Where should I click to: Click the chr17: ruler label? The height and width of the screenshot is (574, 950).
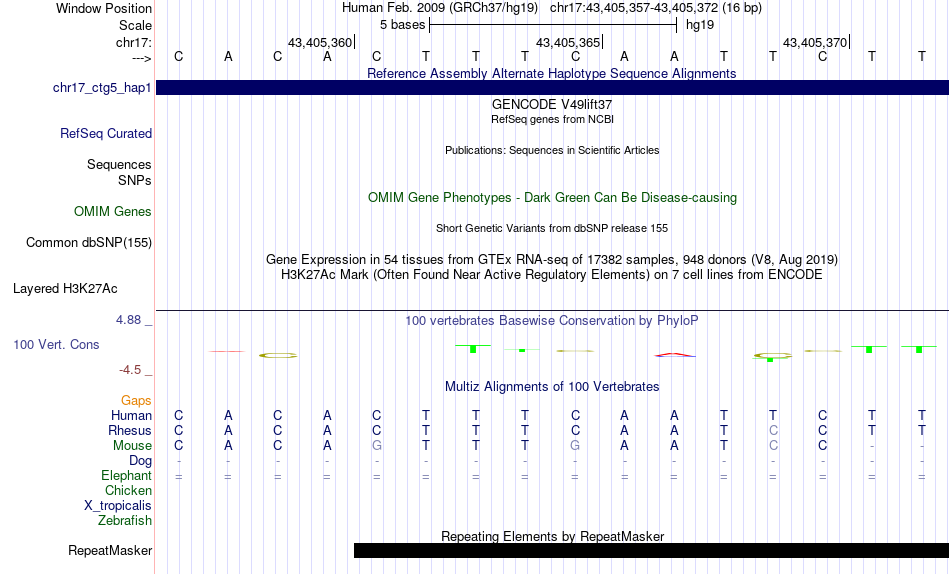133,42
